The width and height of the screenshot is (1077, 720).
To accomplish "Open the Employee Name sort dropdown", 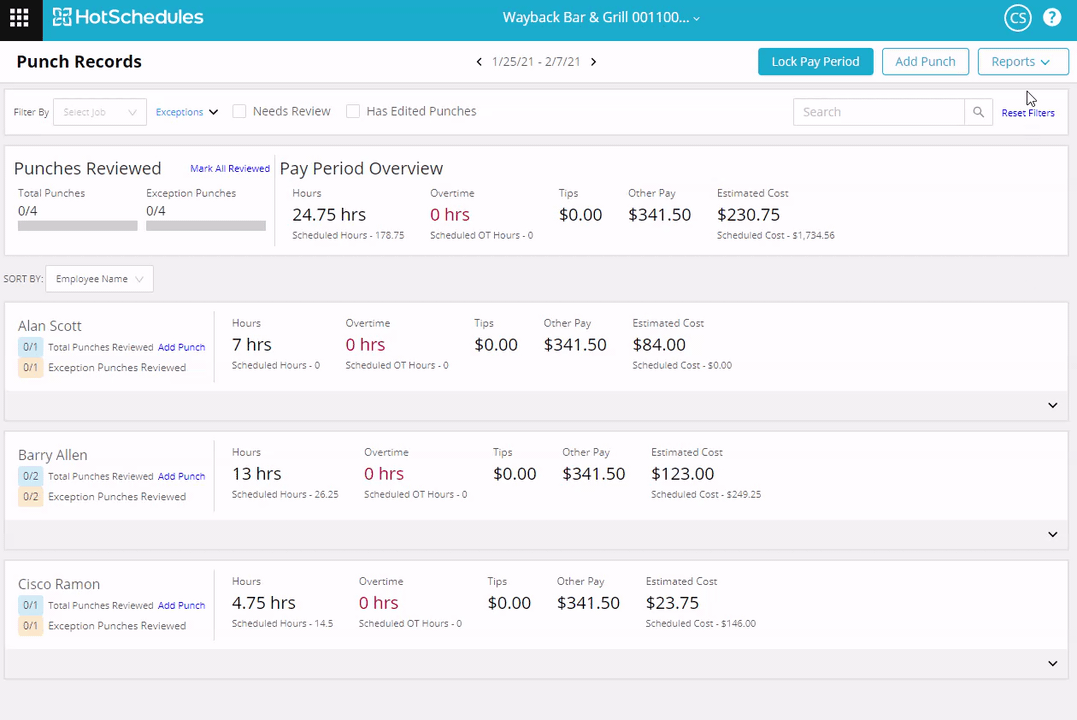I will tap(99, 279).
